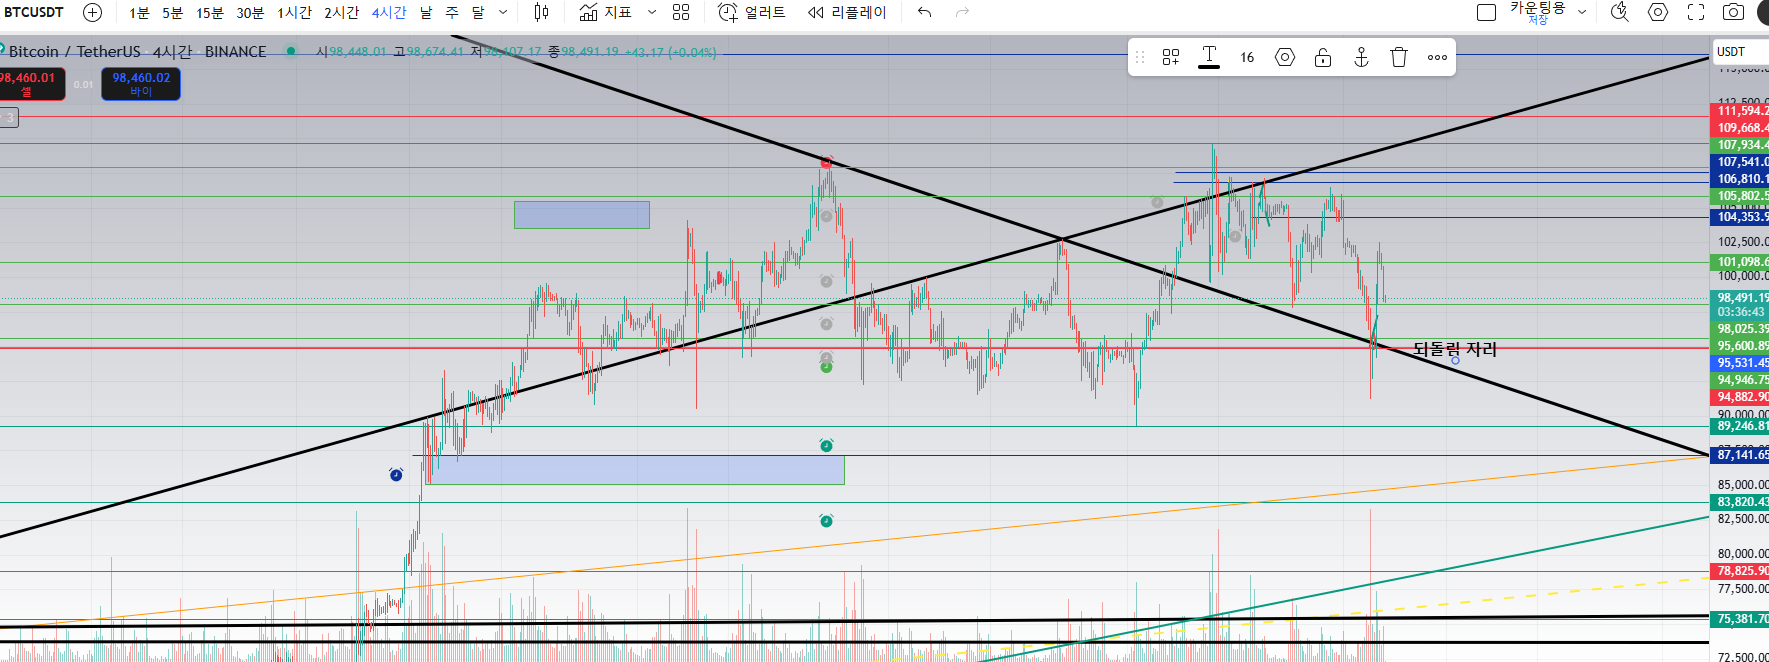Viewport: 1769px width, 662px height.
Task: Click the 87,141 dark price label
Action: point(1741,455)
